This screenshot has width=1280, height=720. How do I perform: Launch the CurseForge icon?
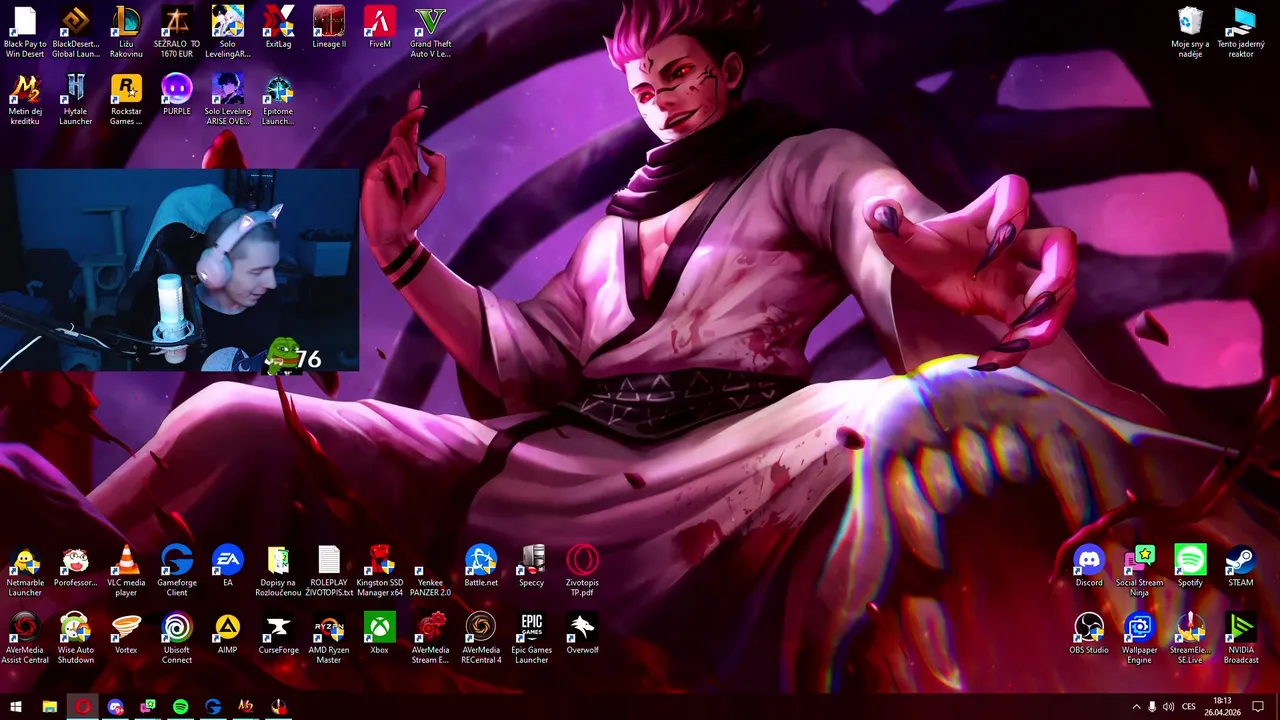click(x=278, y=633)
